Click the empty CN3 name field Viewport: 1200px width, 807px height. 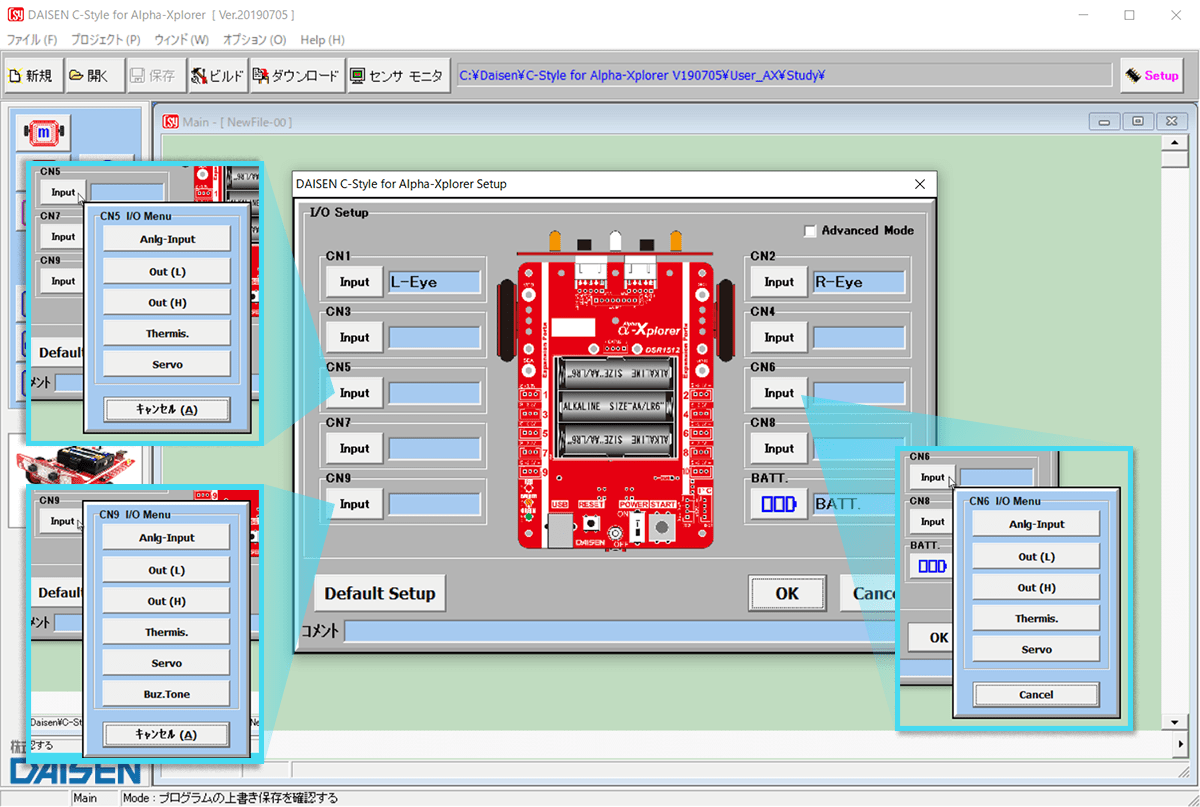(x=434, y=338)
